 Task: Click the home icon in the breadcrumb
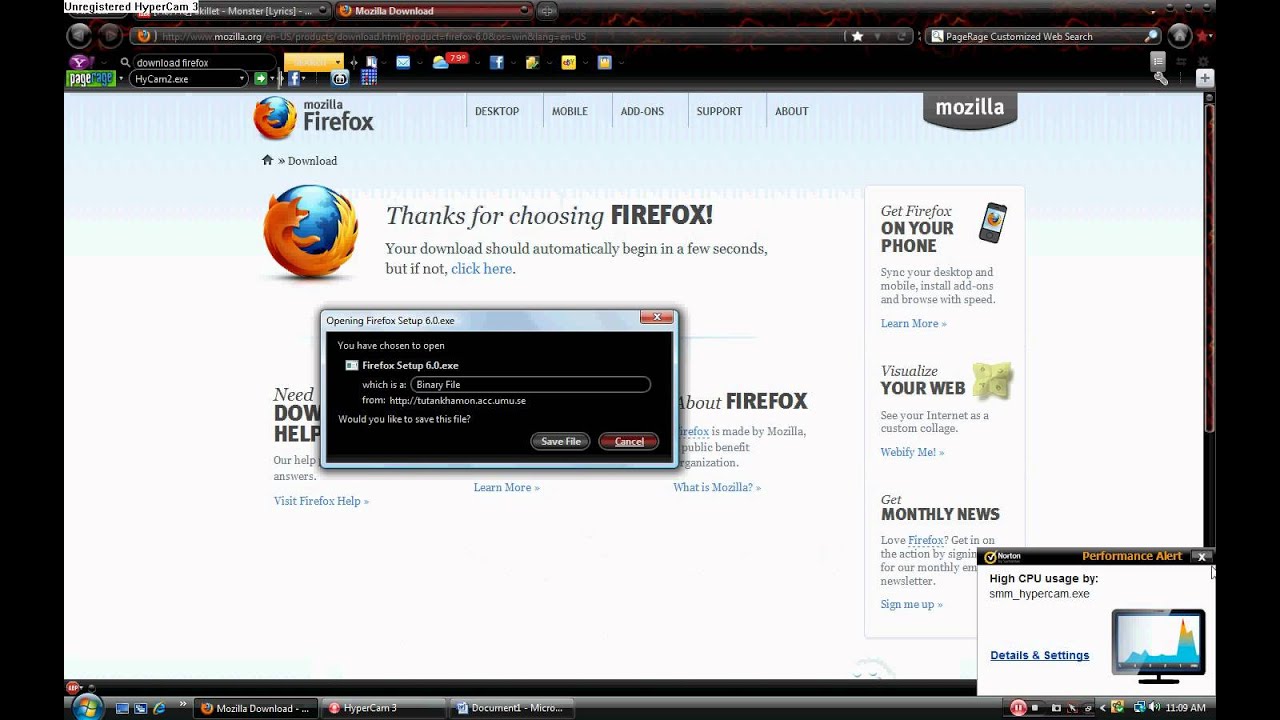coord(267,160)
